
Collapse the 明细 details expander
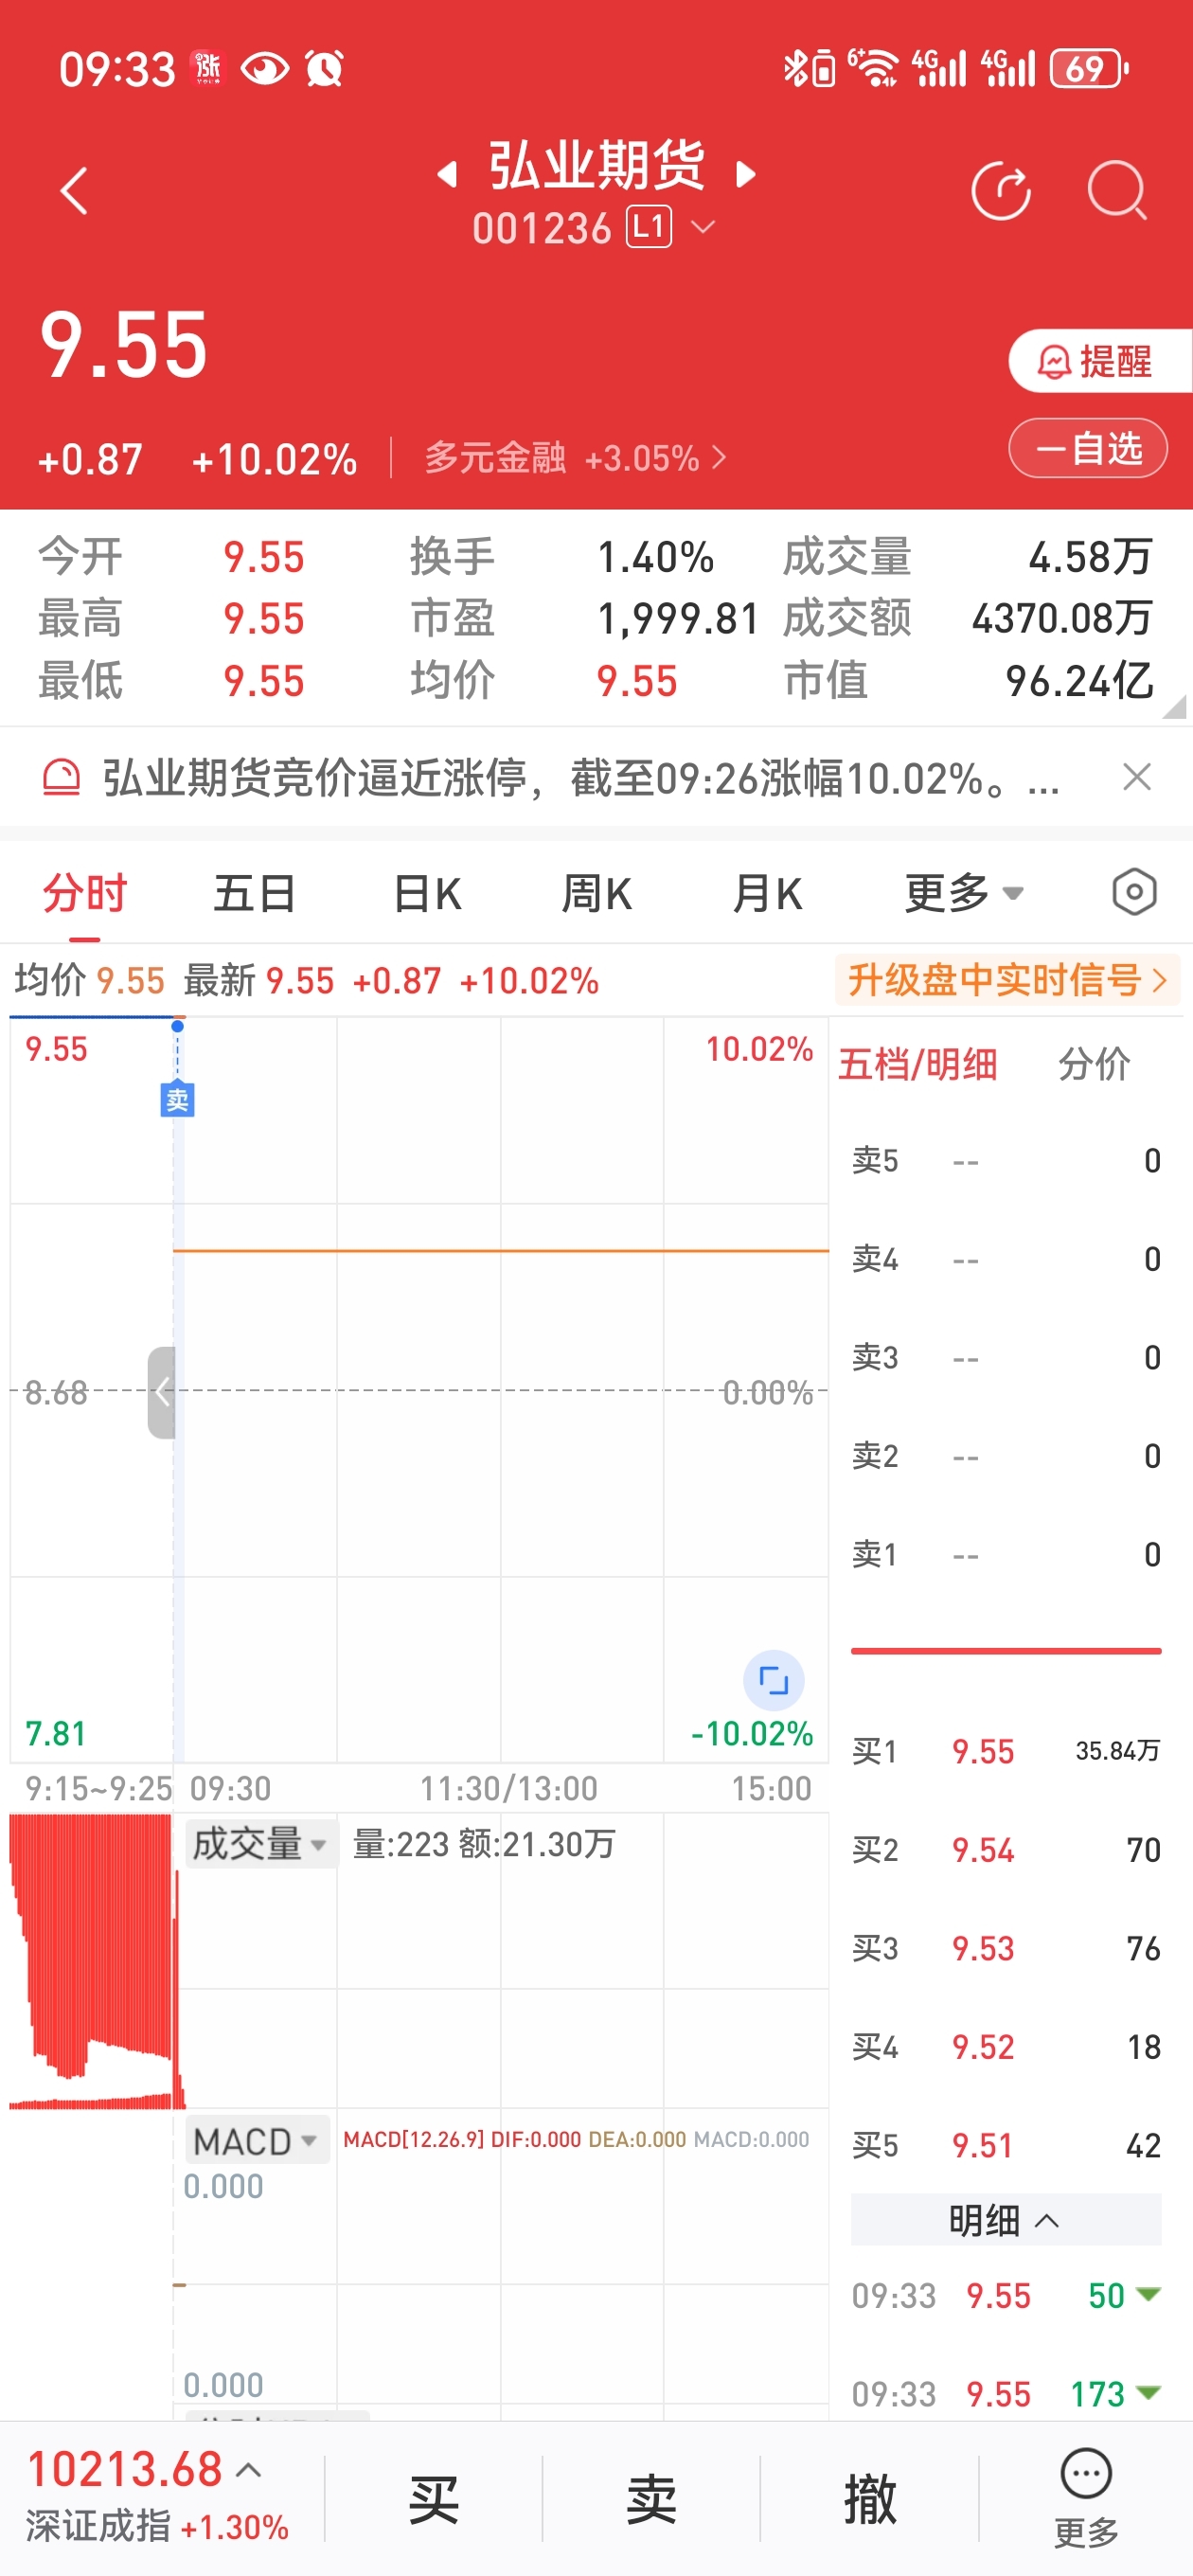[x=1006, y=2220]
